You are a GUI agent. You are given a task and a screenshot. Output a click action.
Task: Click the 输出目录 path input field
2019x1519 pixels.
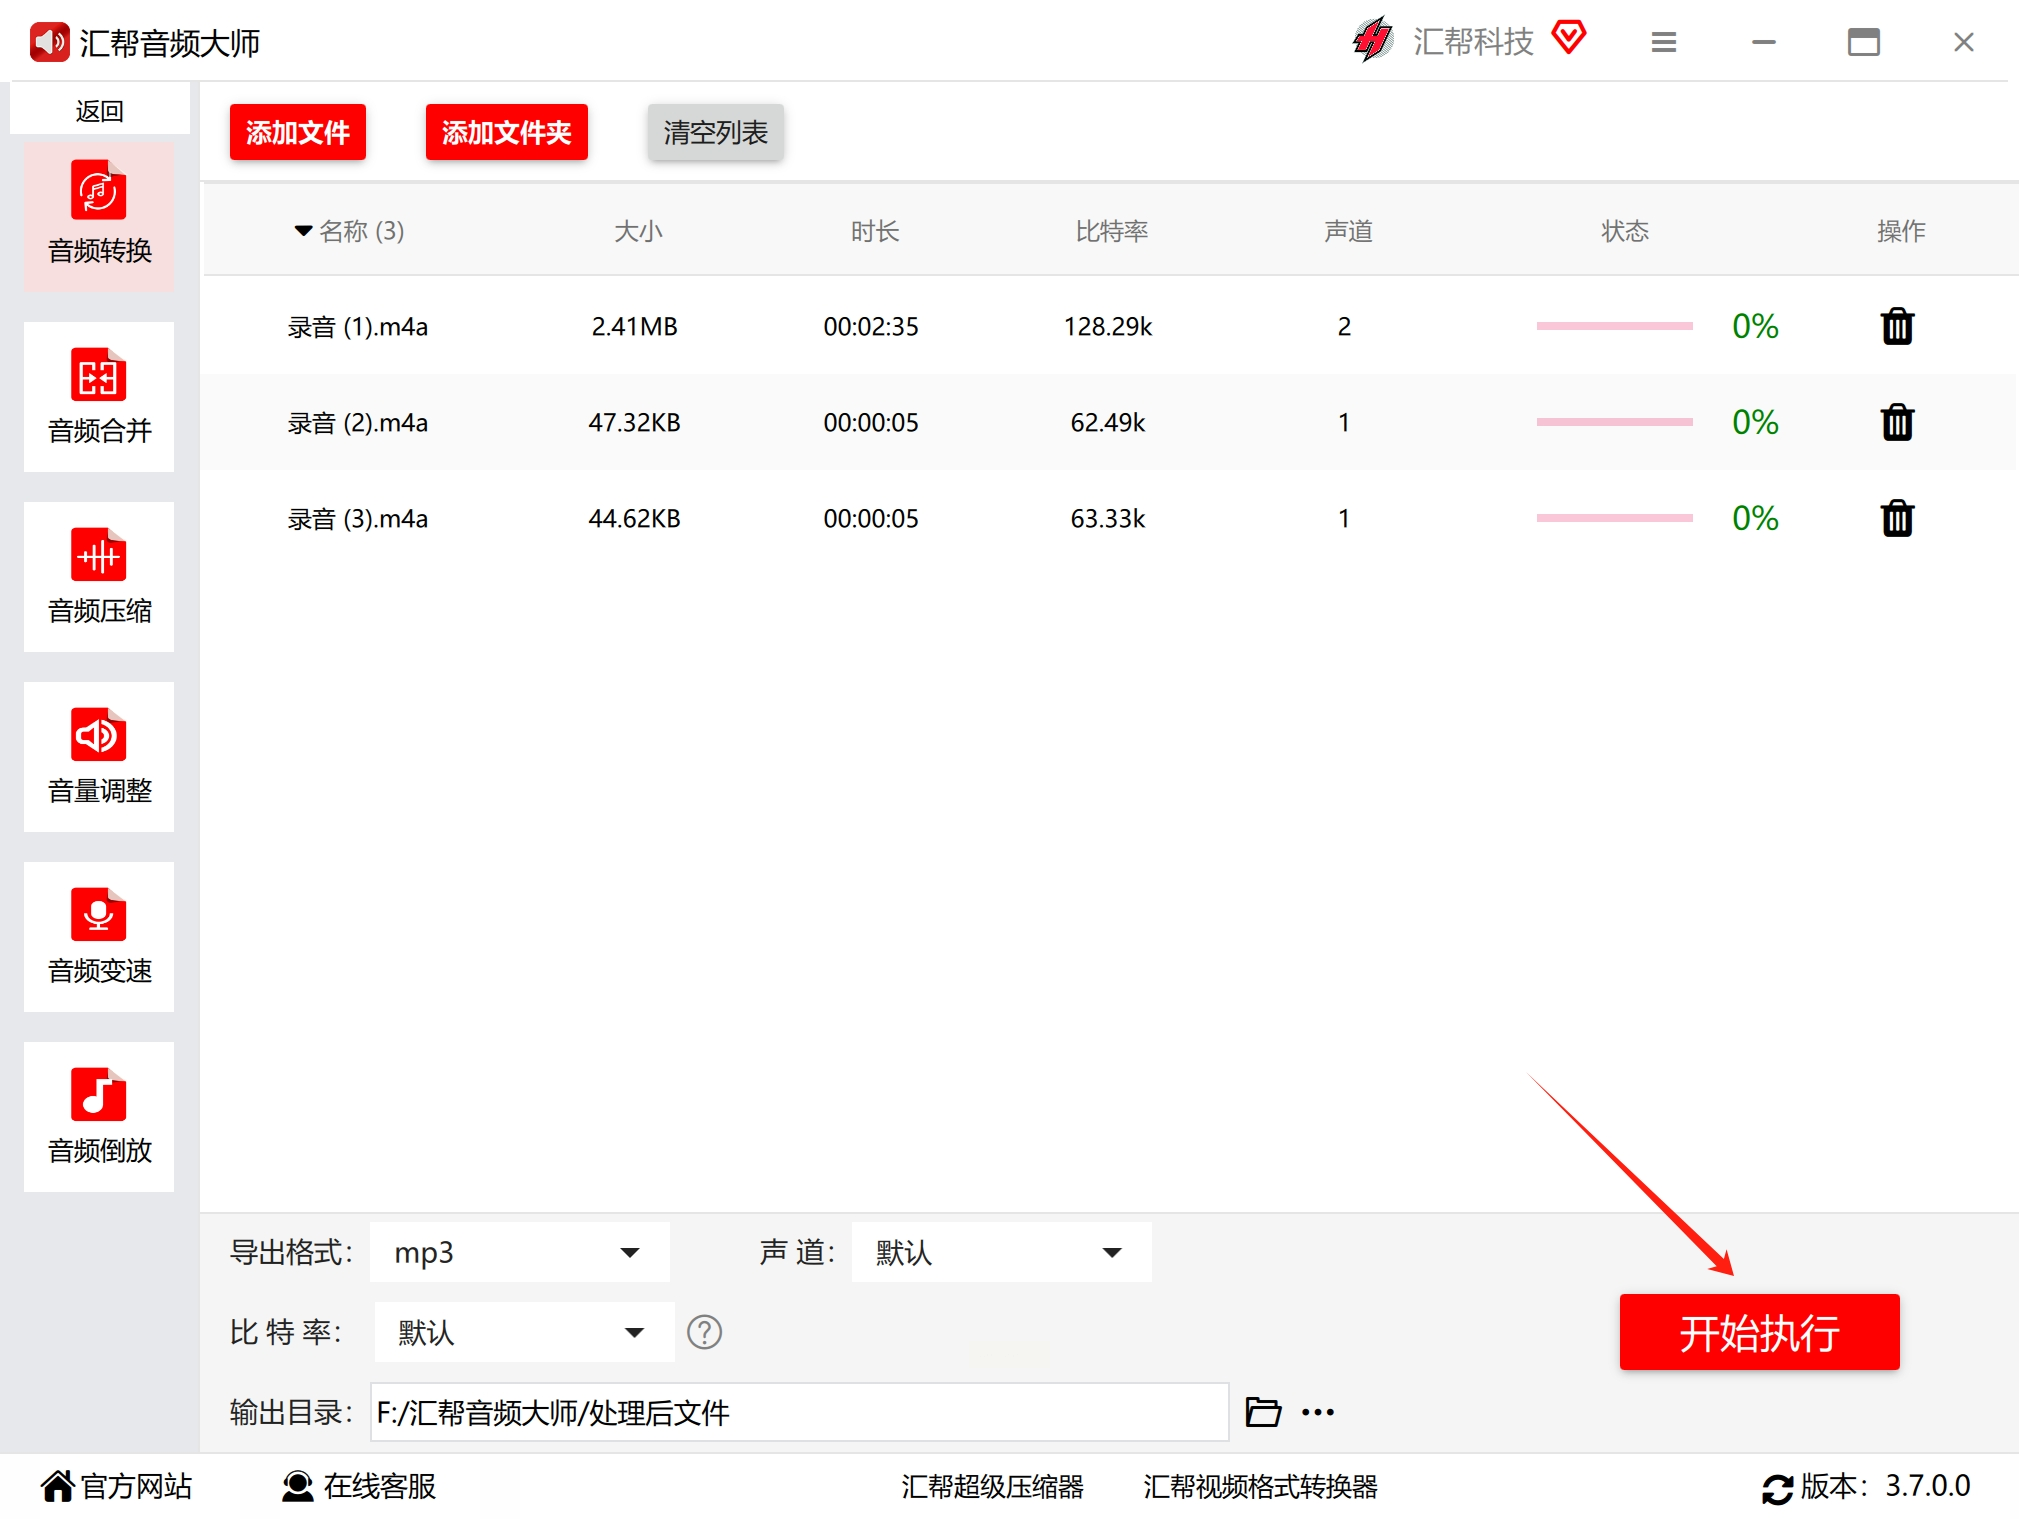[798, 1412]
